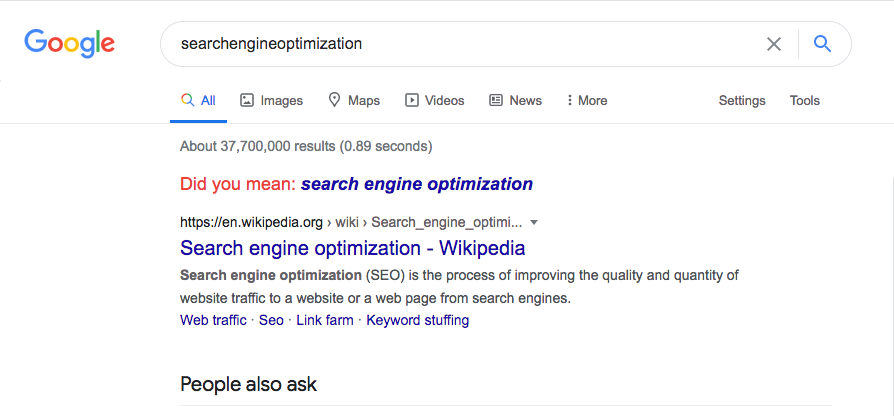This screenshot has width=894, height=416.
Task: Click the Videos play icon
Action: pos(412,100)
